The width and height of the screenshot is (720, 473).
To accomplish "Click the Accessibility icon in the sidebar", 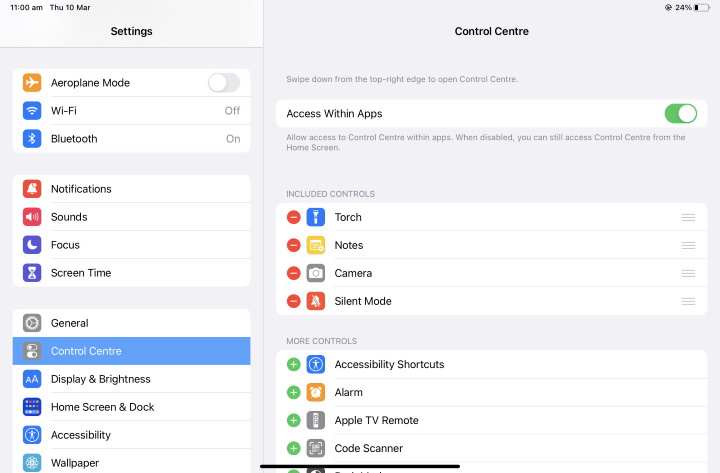I will (32, 435).
